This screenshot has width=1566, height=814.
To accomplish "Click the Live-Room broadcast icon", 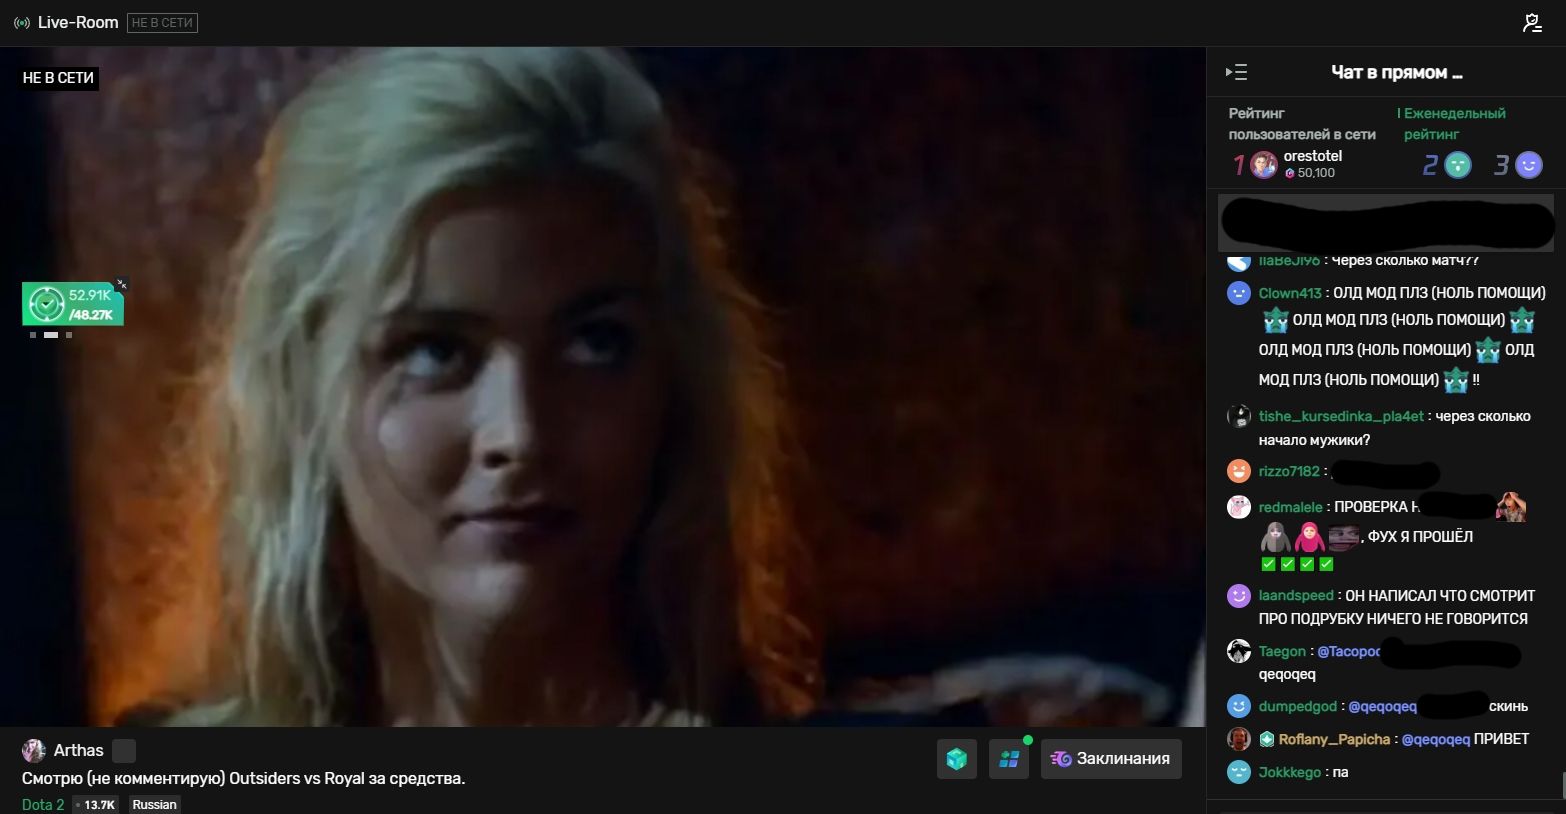I will pyautogui.click(x=21, y=22).
